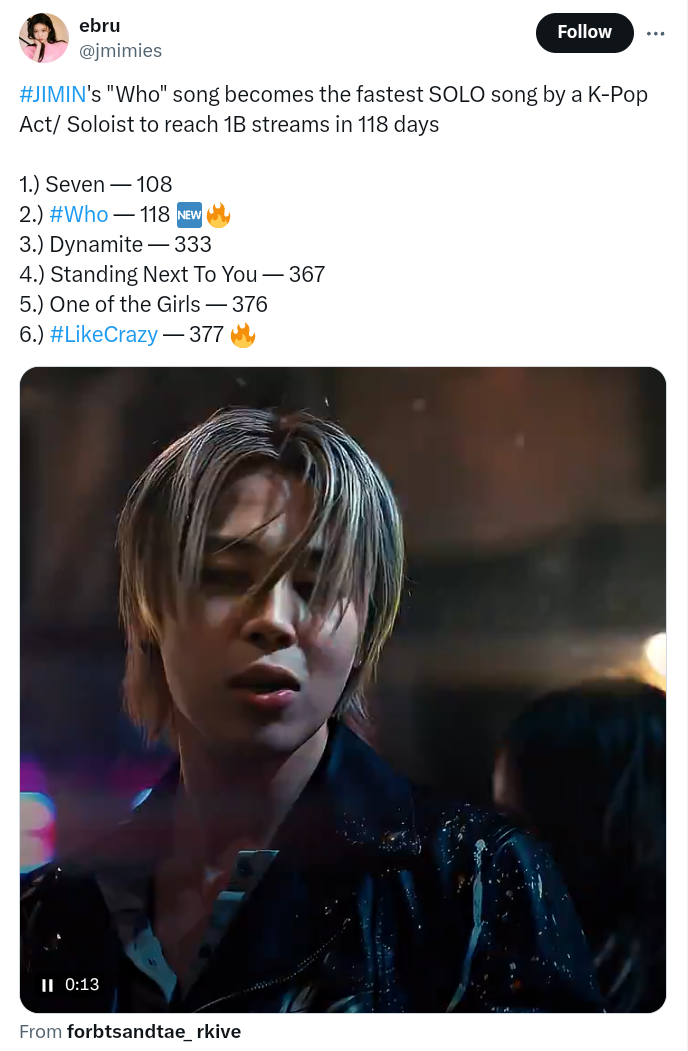The width and height of the screenshot is (688, 1051).
Task: Click the "Dynamite — 333" list line
Action: (115, 244)
